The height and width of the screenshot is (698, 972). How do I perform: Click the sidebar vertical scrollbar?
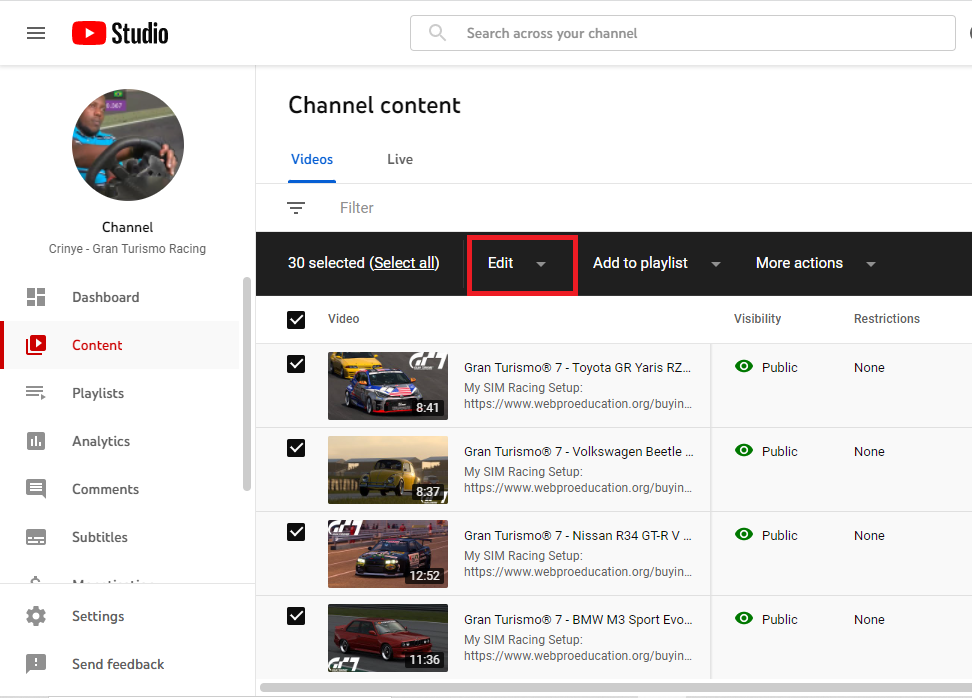click(247, 384)
